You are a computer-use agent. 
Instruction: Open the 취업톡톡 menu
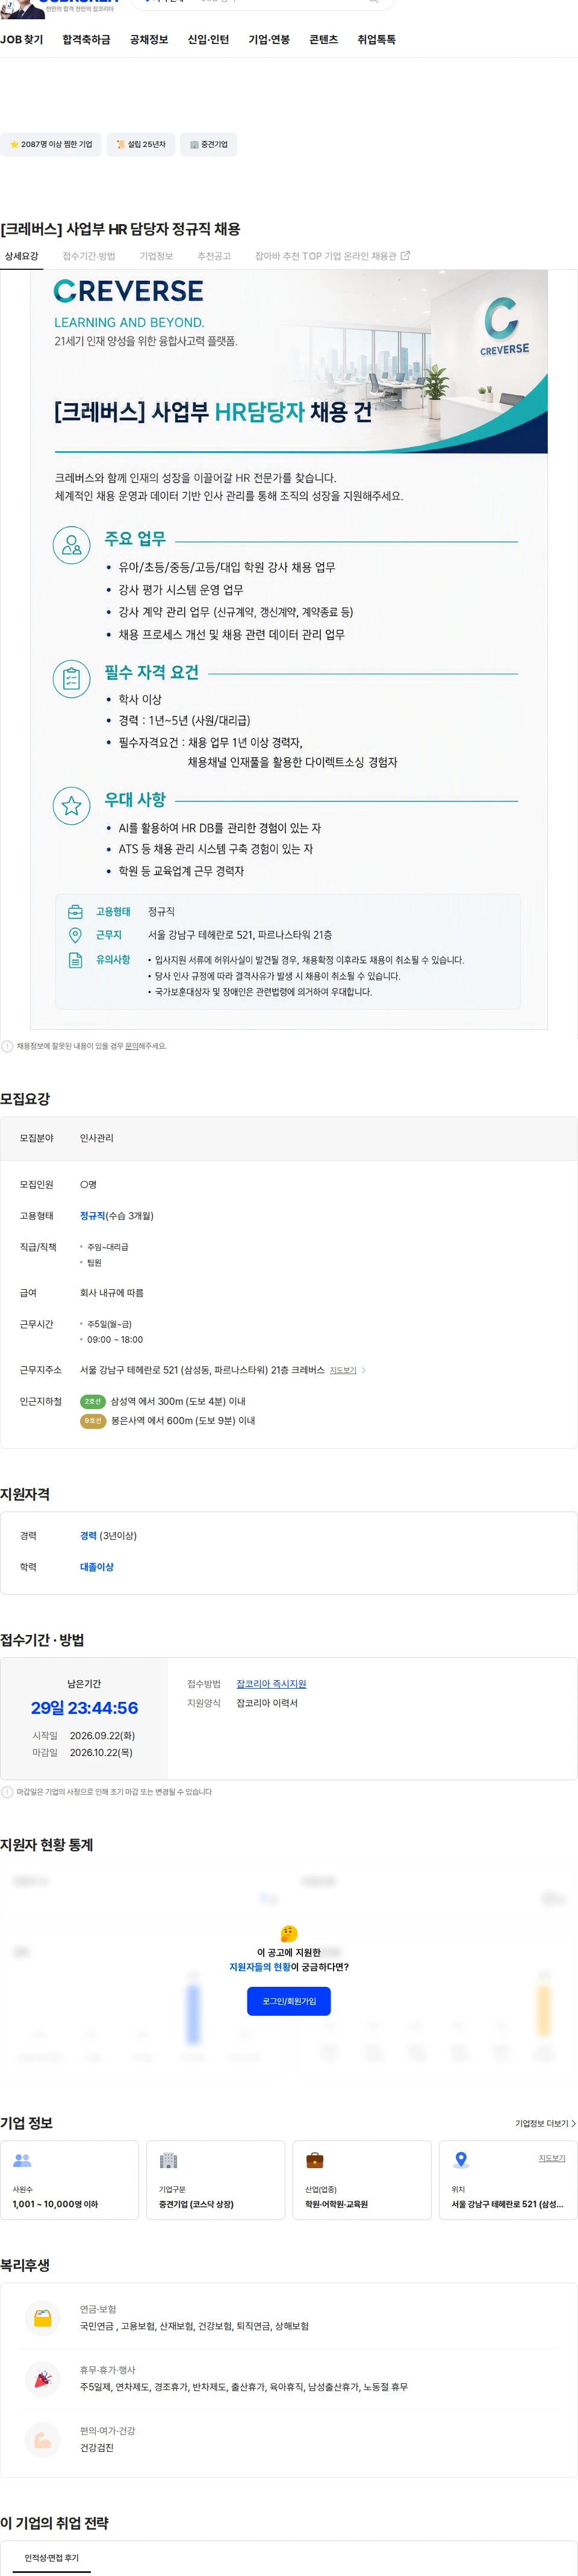coord(377,40)
